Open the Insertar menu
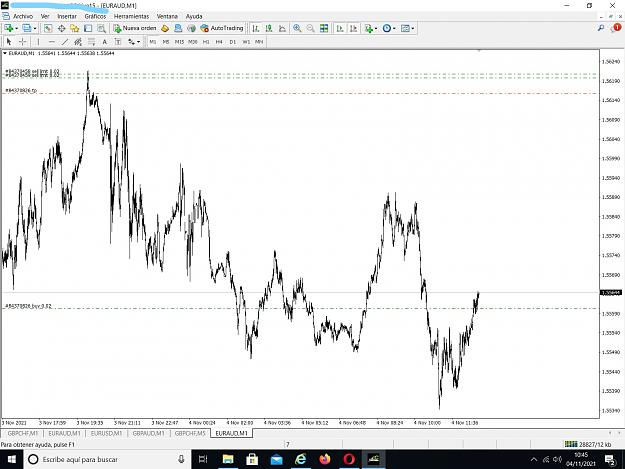Image resolution: width=625 pixels, height=469 pixels. click(x=67, y=16)
